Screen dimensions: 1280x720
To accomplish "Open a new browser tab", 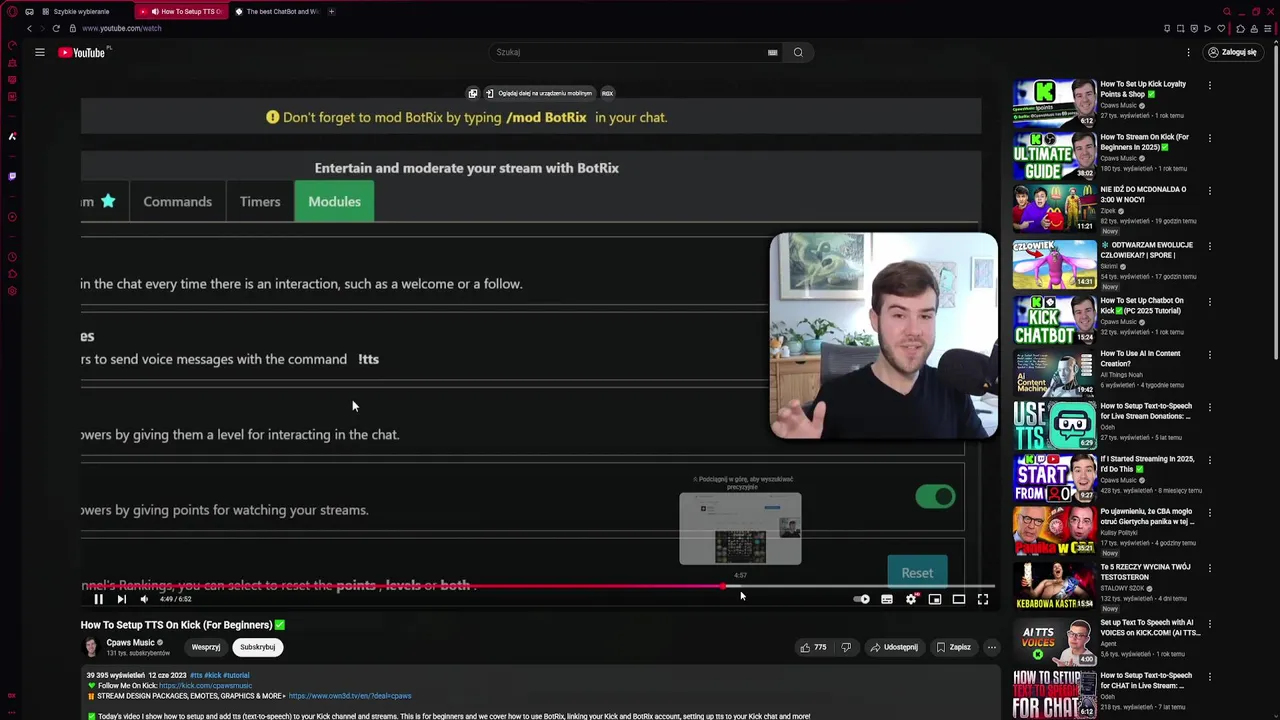I will (331, 11).
